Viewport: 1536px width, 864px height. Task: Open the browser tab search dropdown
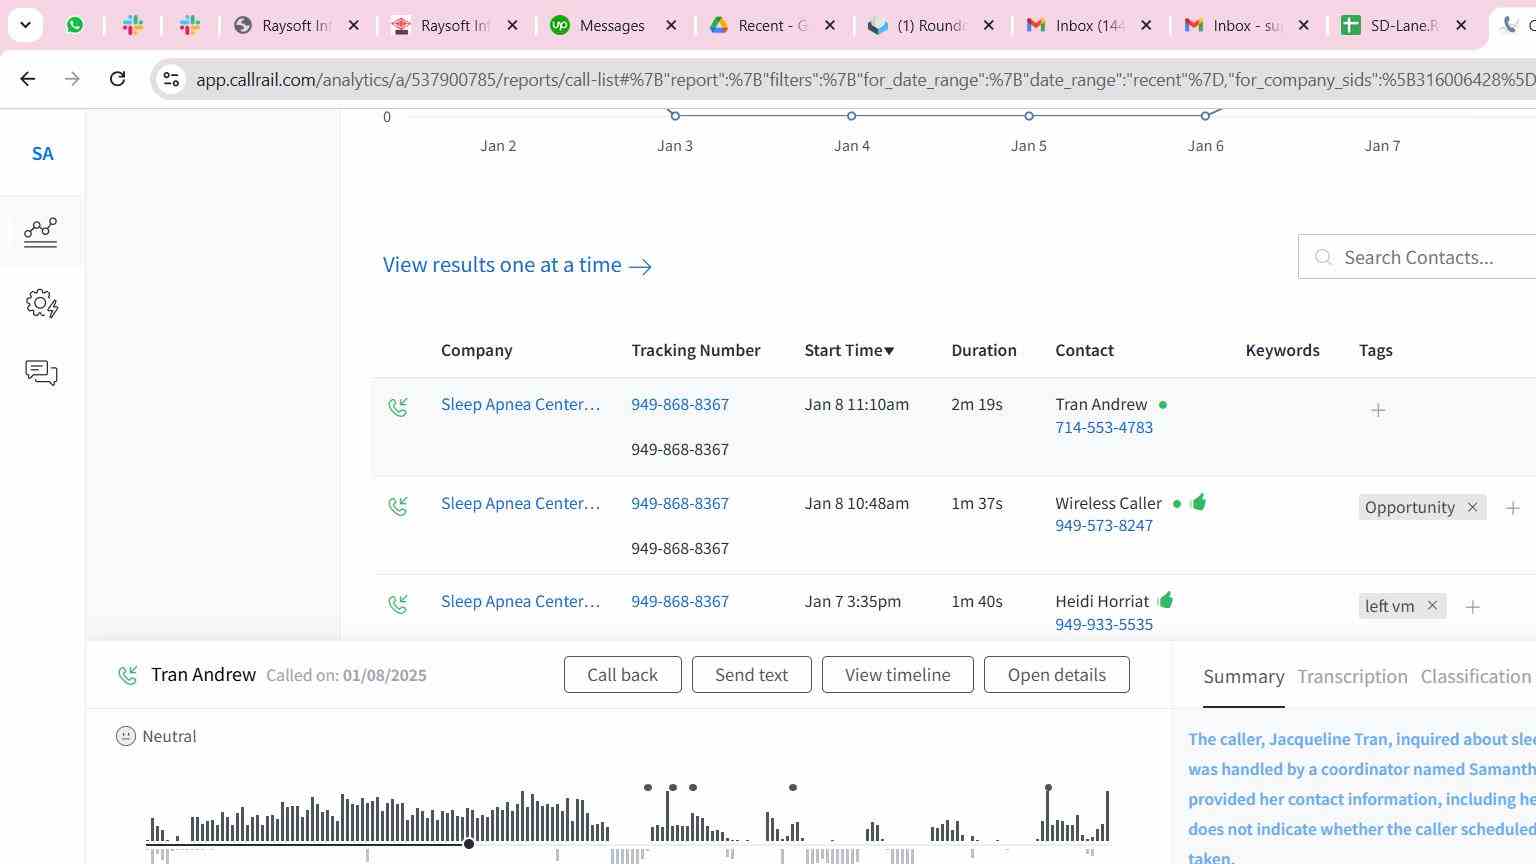point(25,25)
